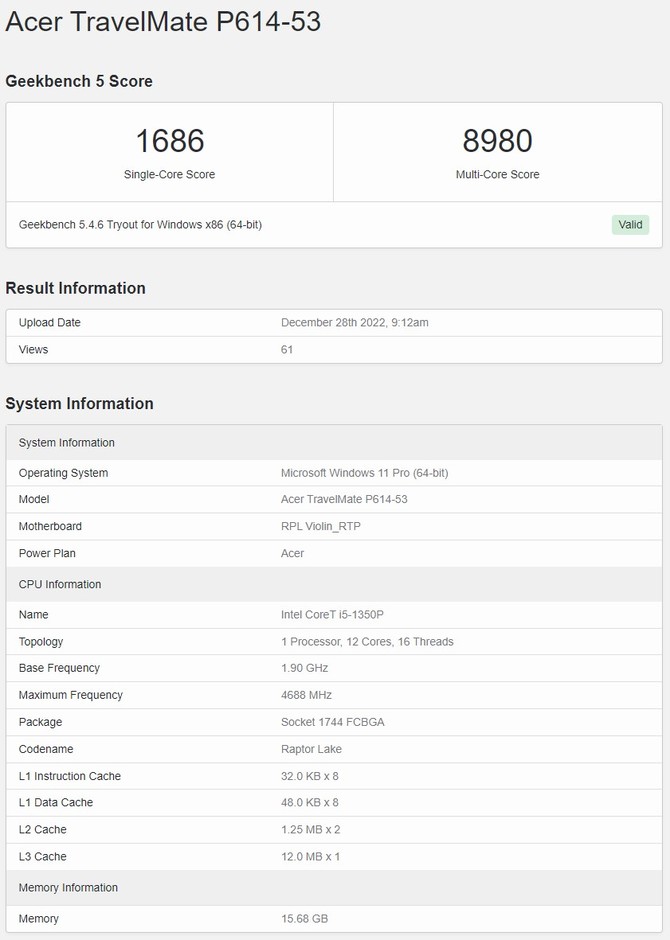670x940 pixels.
Task: Click the Motherboard label
Action: point(50,526)
